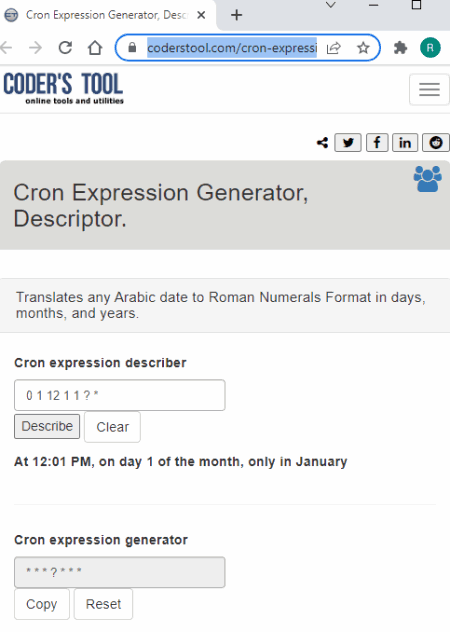This screenshot has width=450, height=632.
Task: Click the share-this-page icon in address bar
Action: (x=334, y=48)
